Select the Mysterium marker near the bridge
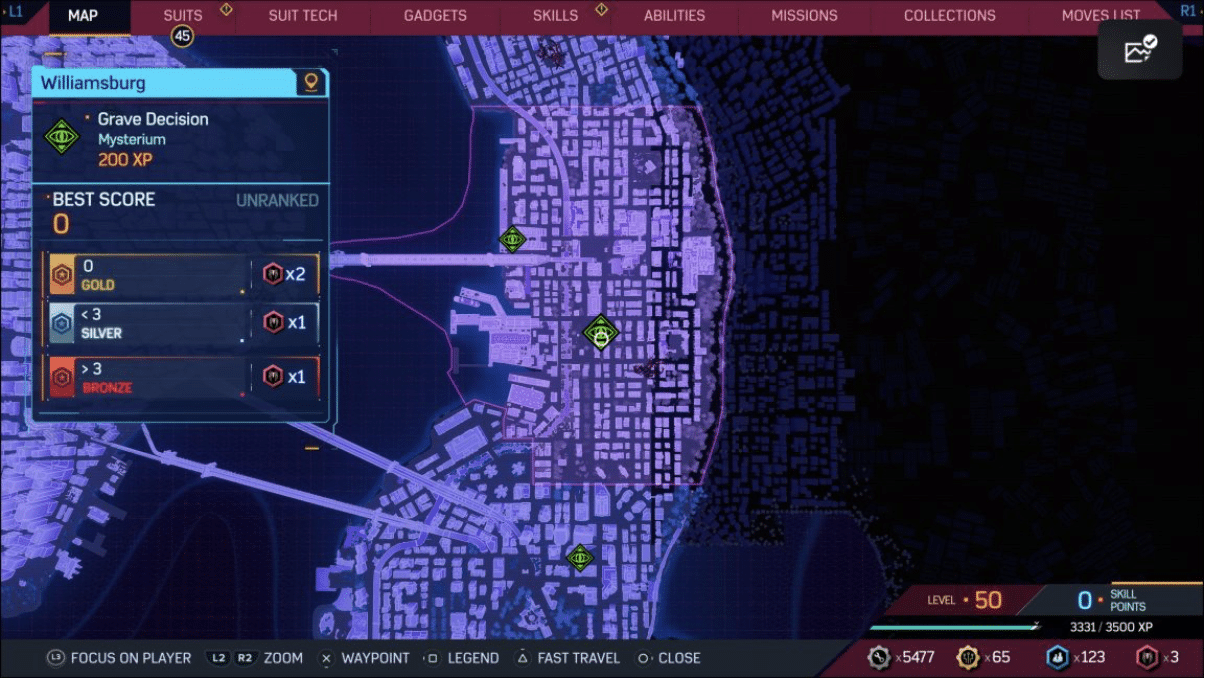The image size is (1206, 680). click(x=512, y=239)
